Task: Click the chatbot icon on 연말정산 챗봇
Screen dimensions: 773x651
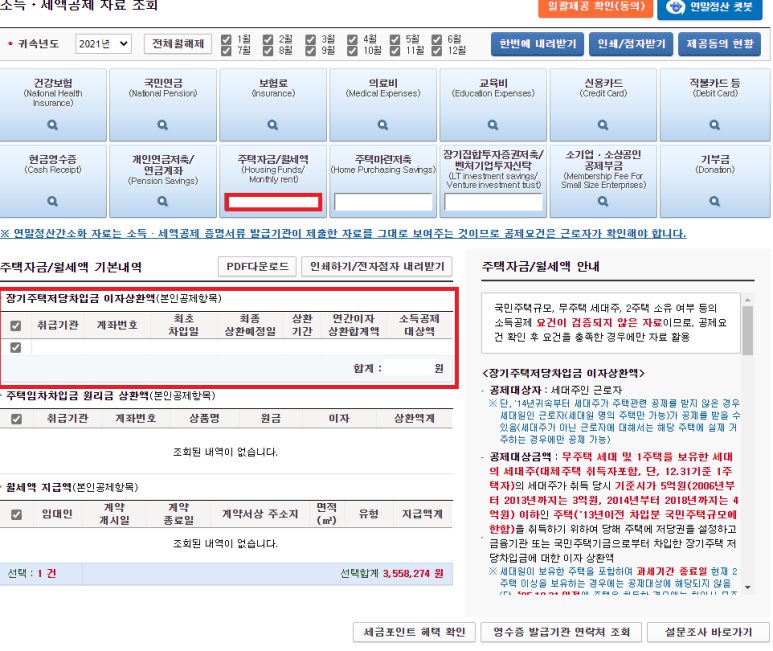Action: coord(675,7)
